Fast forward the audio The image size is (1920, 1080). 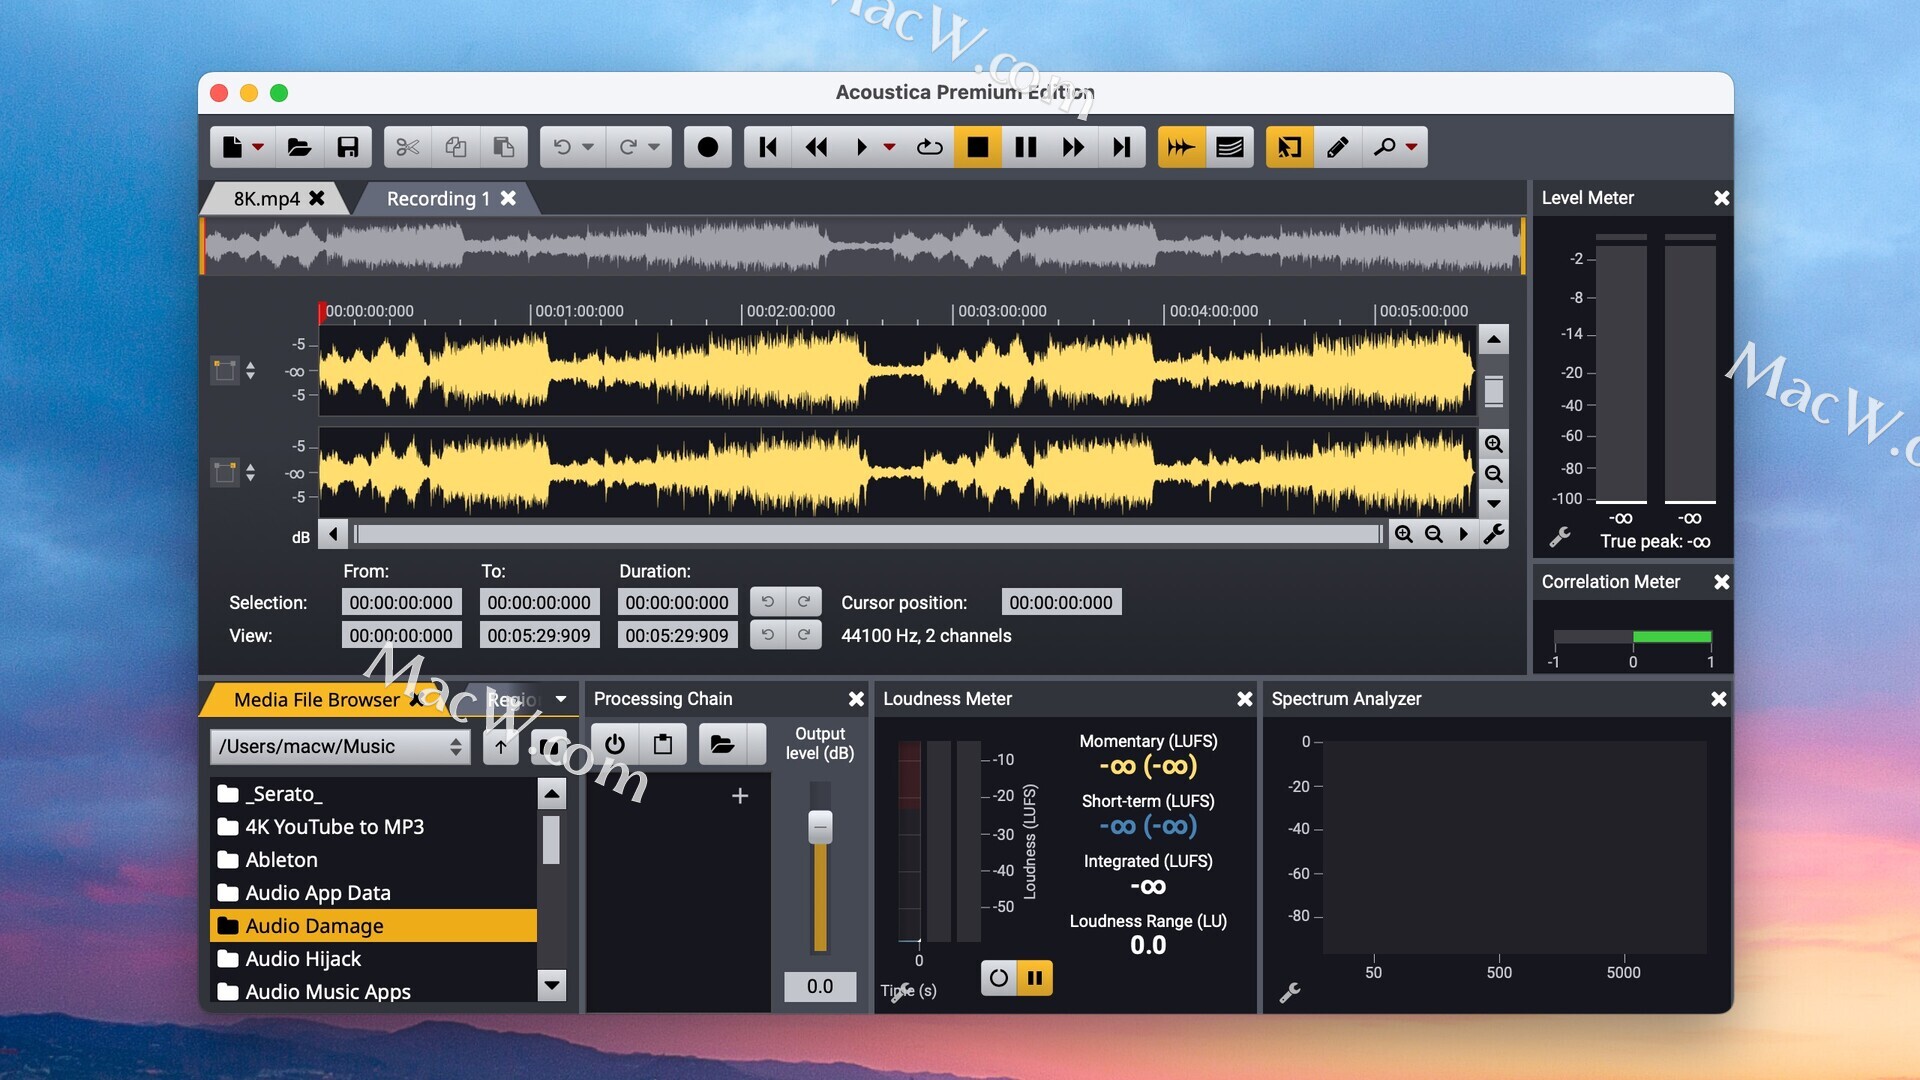click(x=1073, y=148)
